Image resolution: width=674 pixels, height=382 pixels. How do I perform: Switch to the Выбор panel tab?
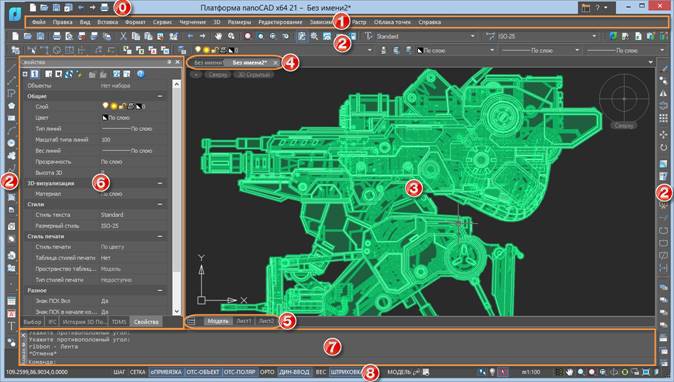(x=33, y=322)
